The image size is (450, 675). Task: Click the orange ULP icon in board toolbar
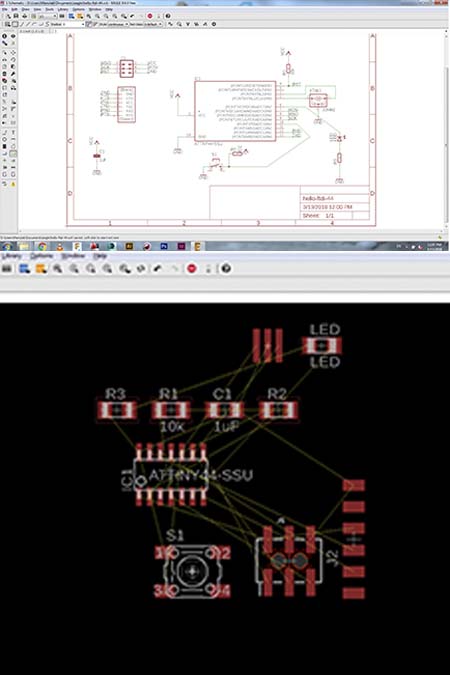coord(40,268)
